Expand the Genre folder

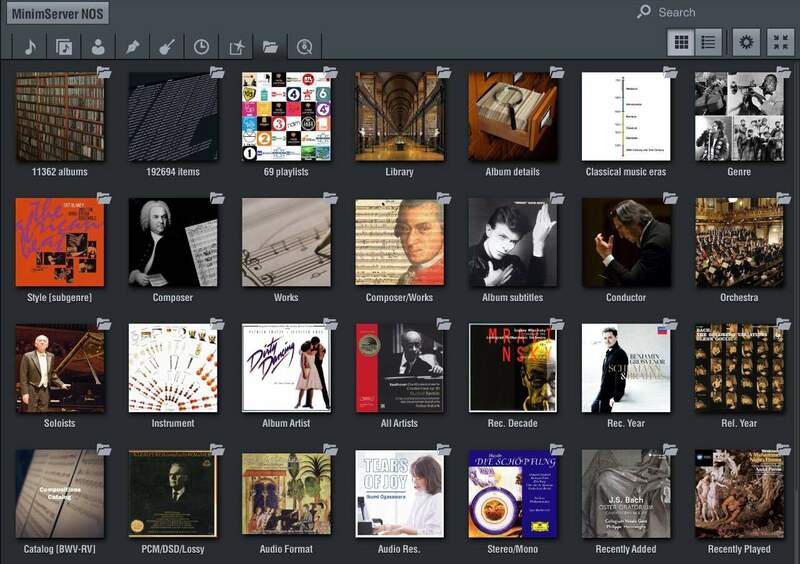pyautogui.click(x=739, y=116)
